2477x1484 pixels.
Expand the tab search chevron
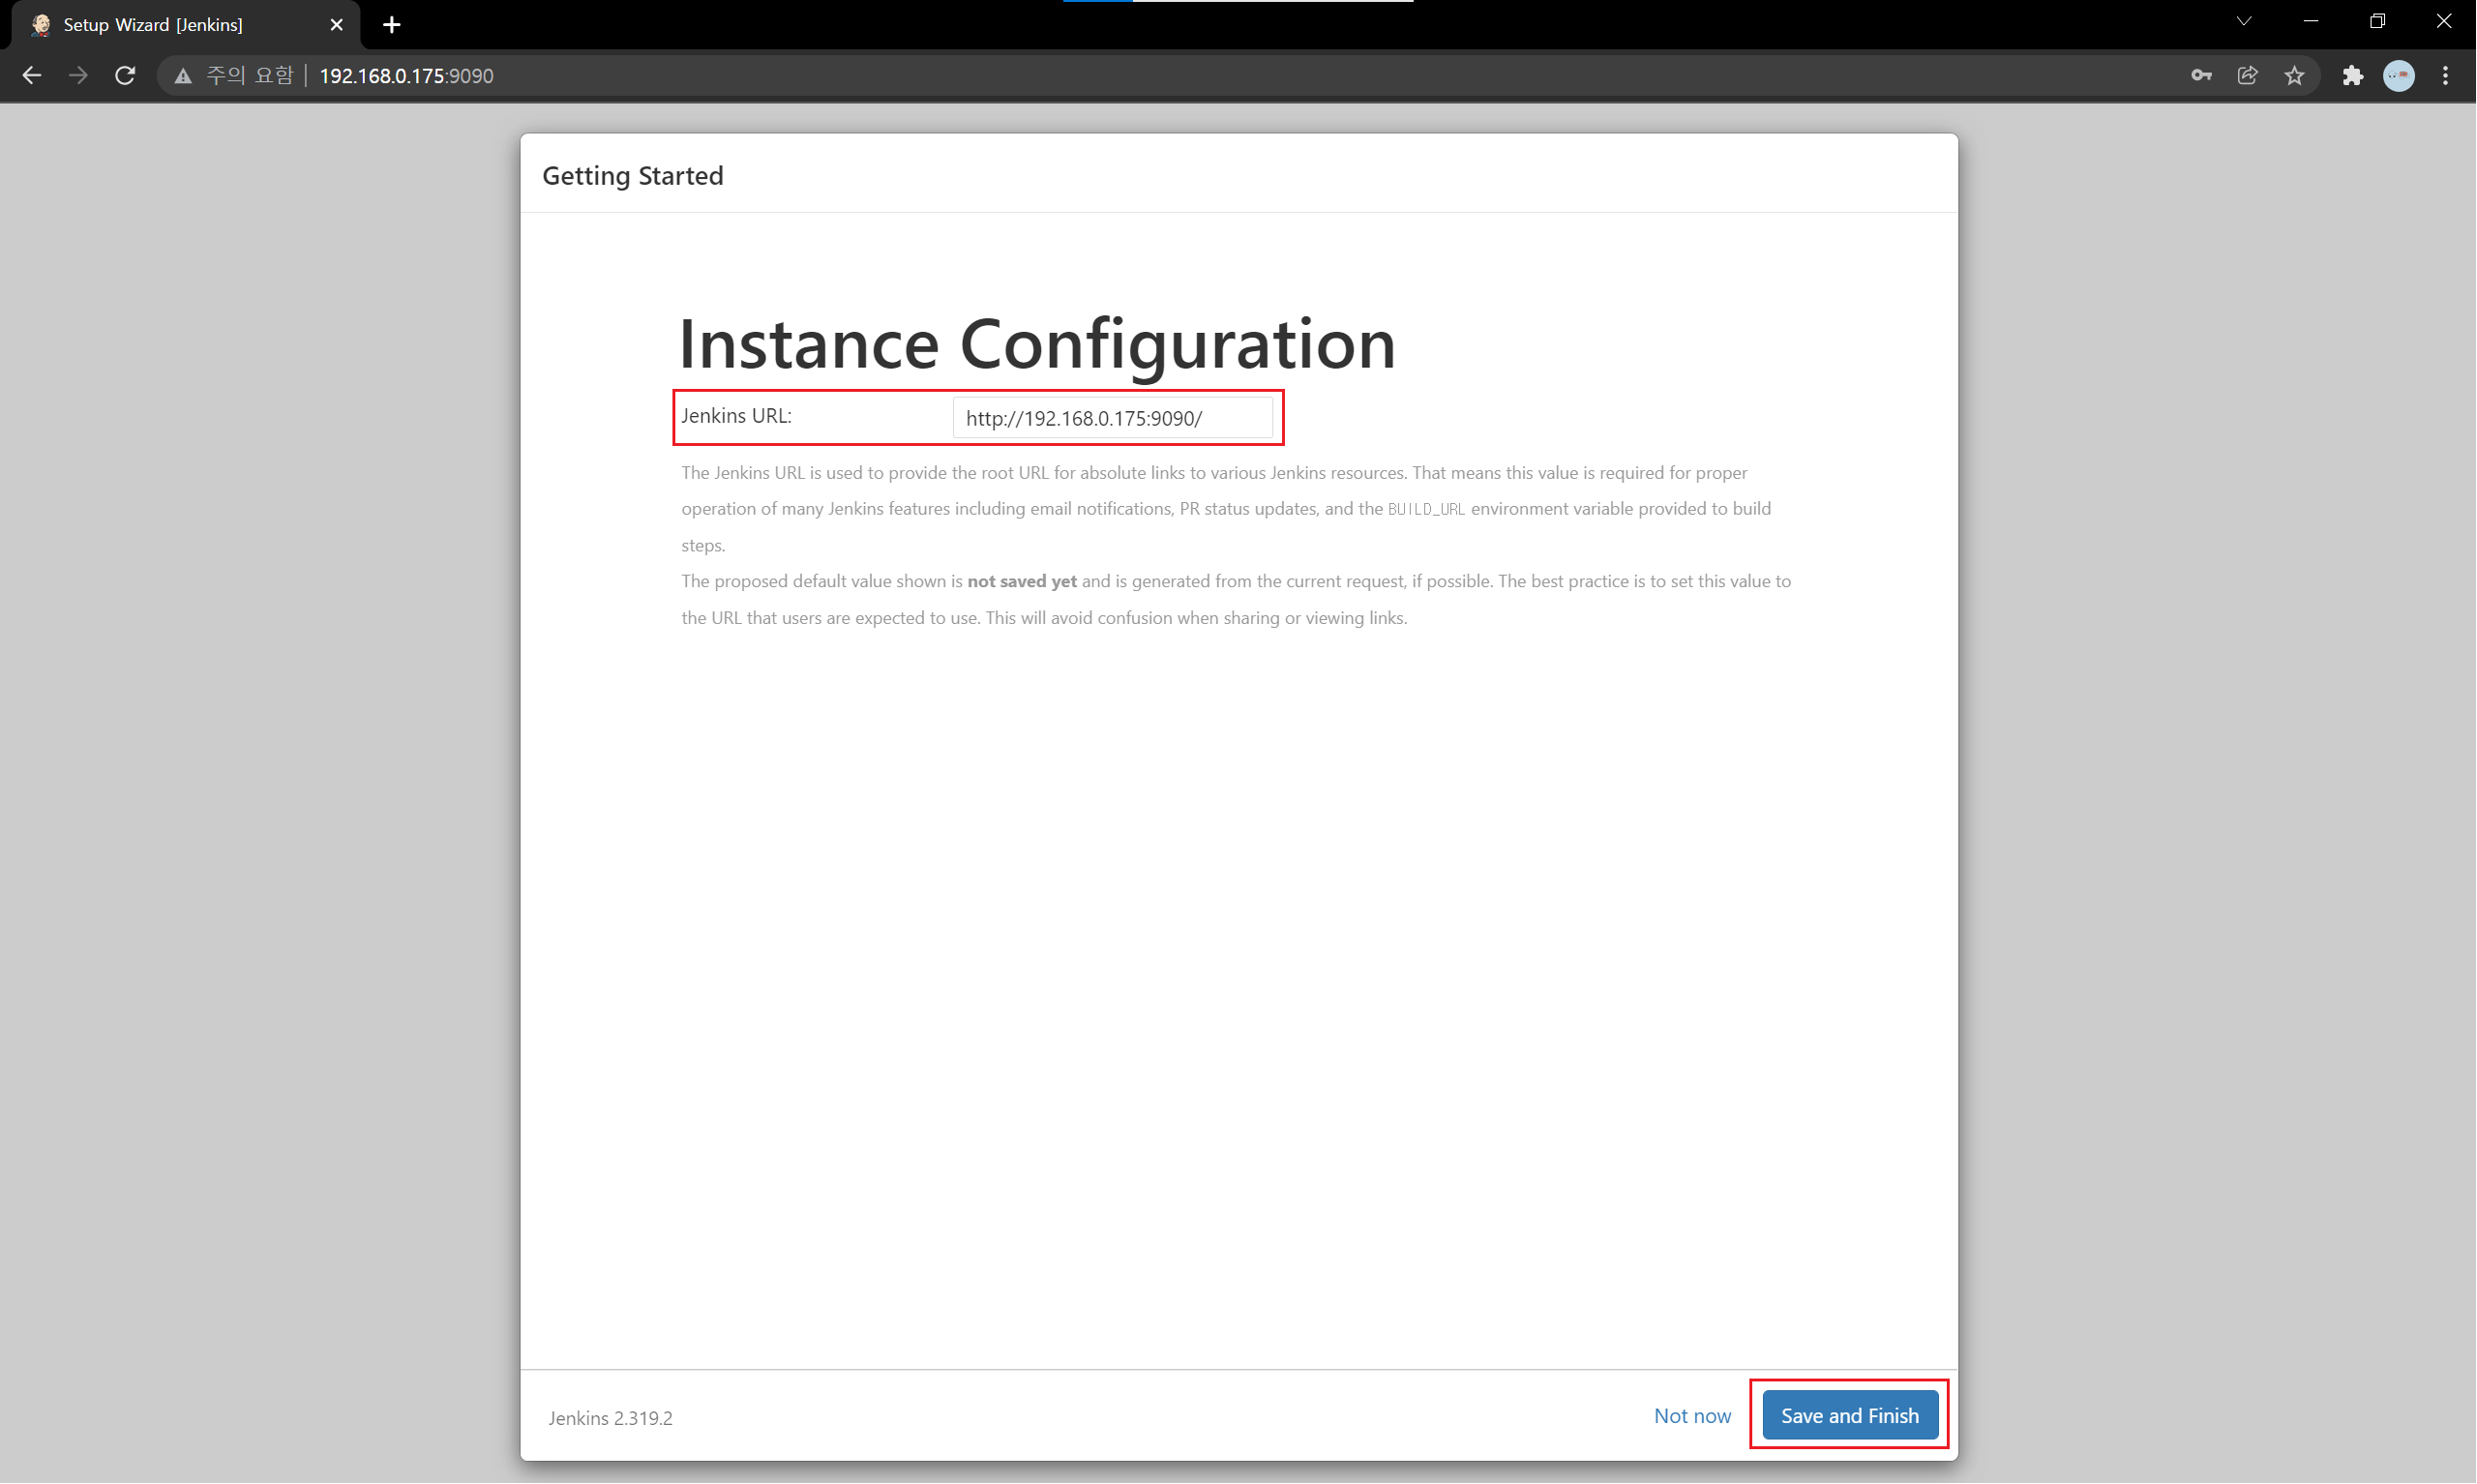(x=2244, y=21)
